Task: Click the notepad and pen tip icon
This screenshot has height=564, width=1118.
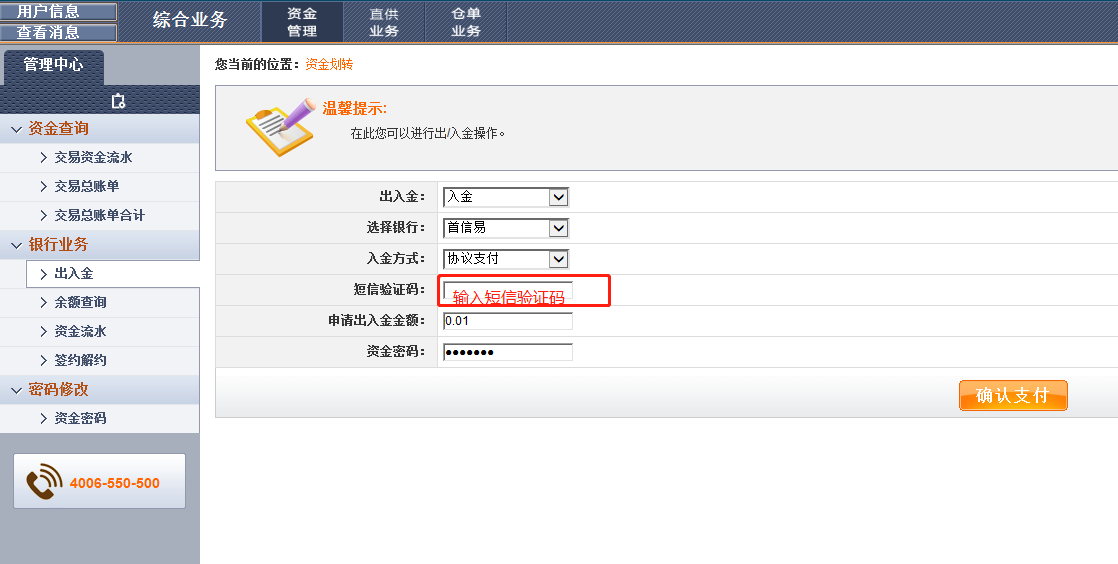Action: pos(281,128)
